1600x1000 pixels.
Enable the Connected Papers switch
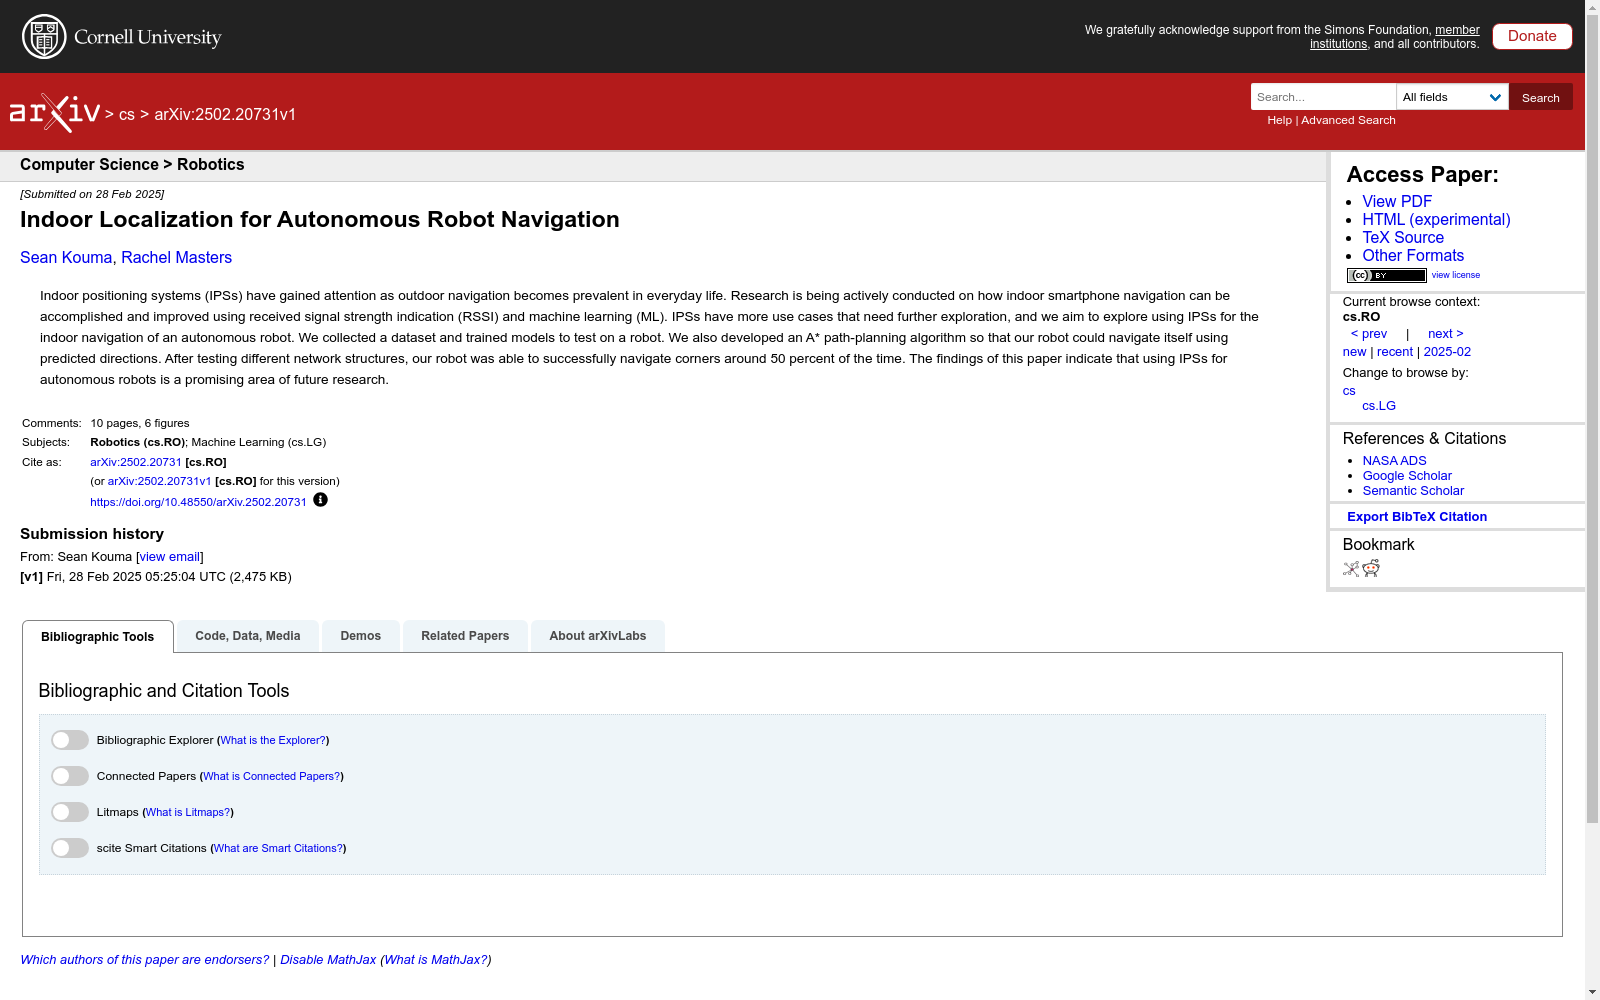[70, 776]
